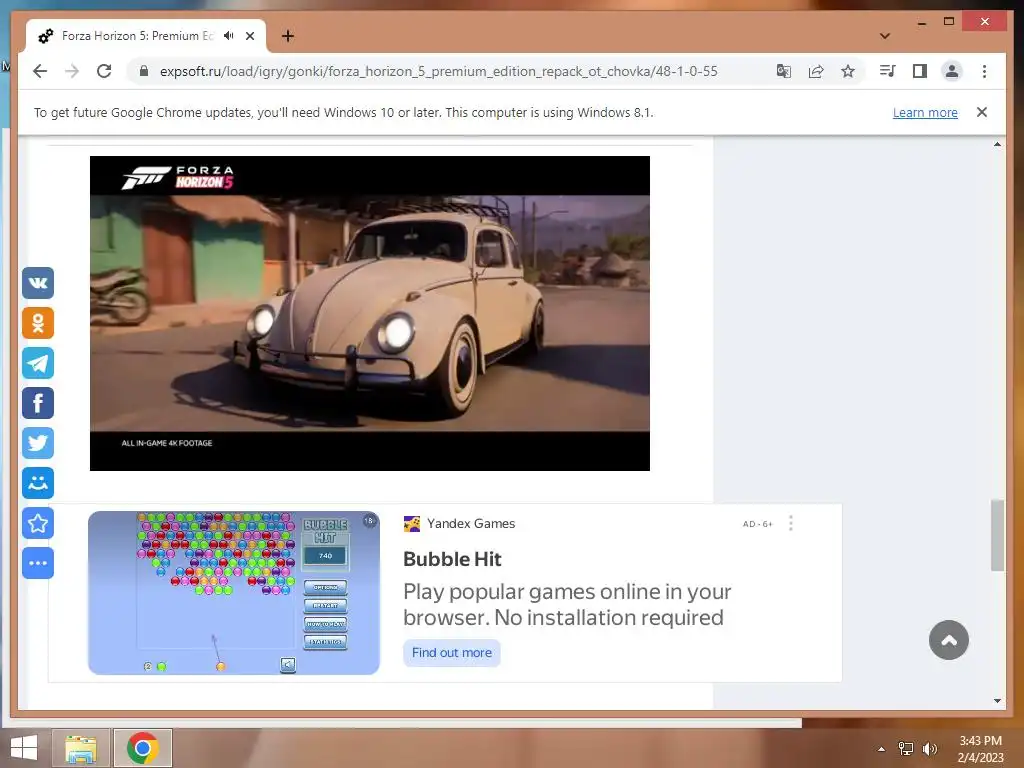
Task: Click Find out more button
Action: [451, 653]
